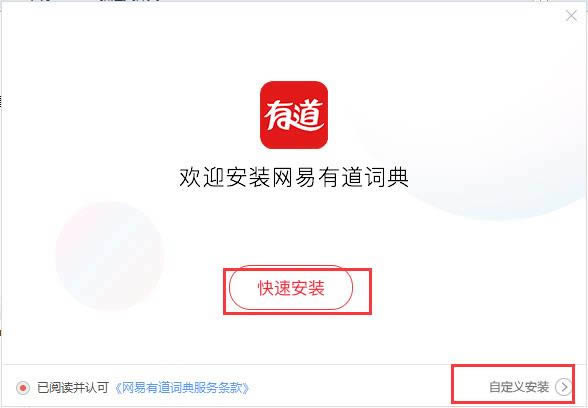The width and height of the screenshot is (588, 408).
Task: Click the circled arrow beside 自定义安装
Action: [x=564, y=387]
